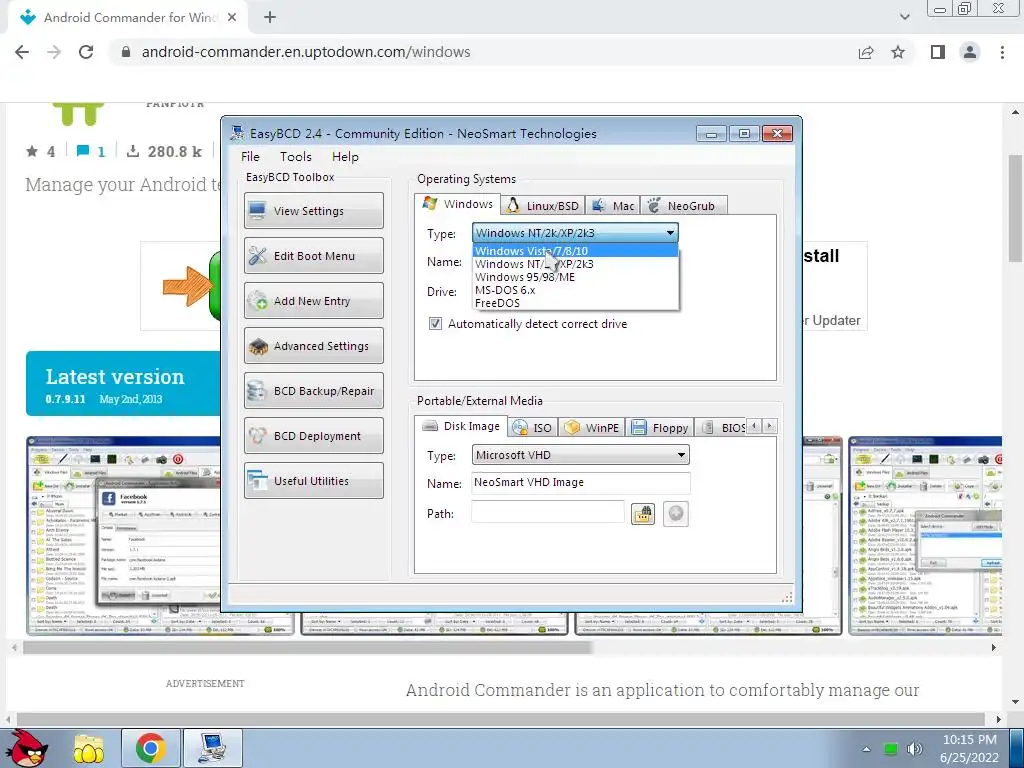Open the Tools menu in EasyBCD

click(x=296, y=157)
